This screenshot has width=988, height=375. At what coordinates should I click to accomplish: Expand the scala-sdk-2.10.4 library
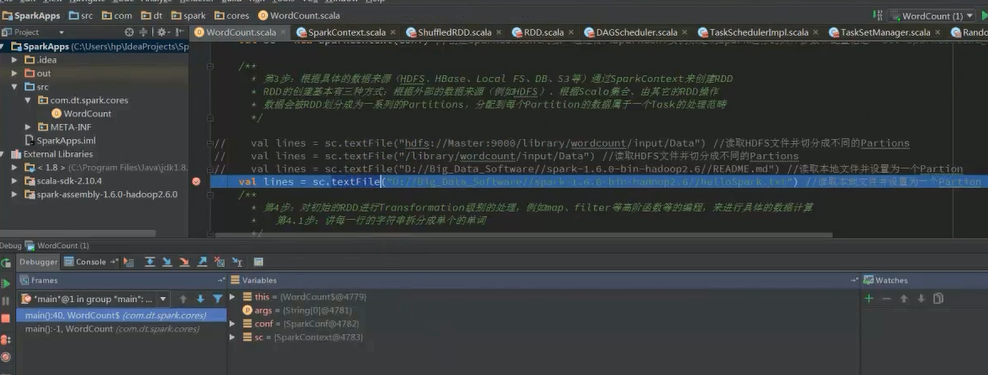[x=14, y=181]
